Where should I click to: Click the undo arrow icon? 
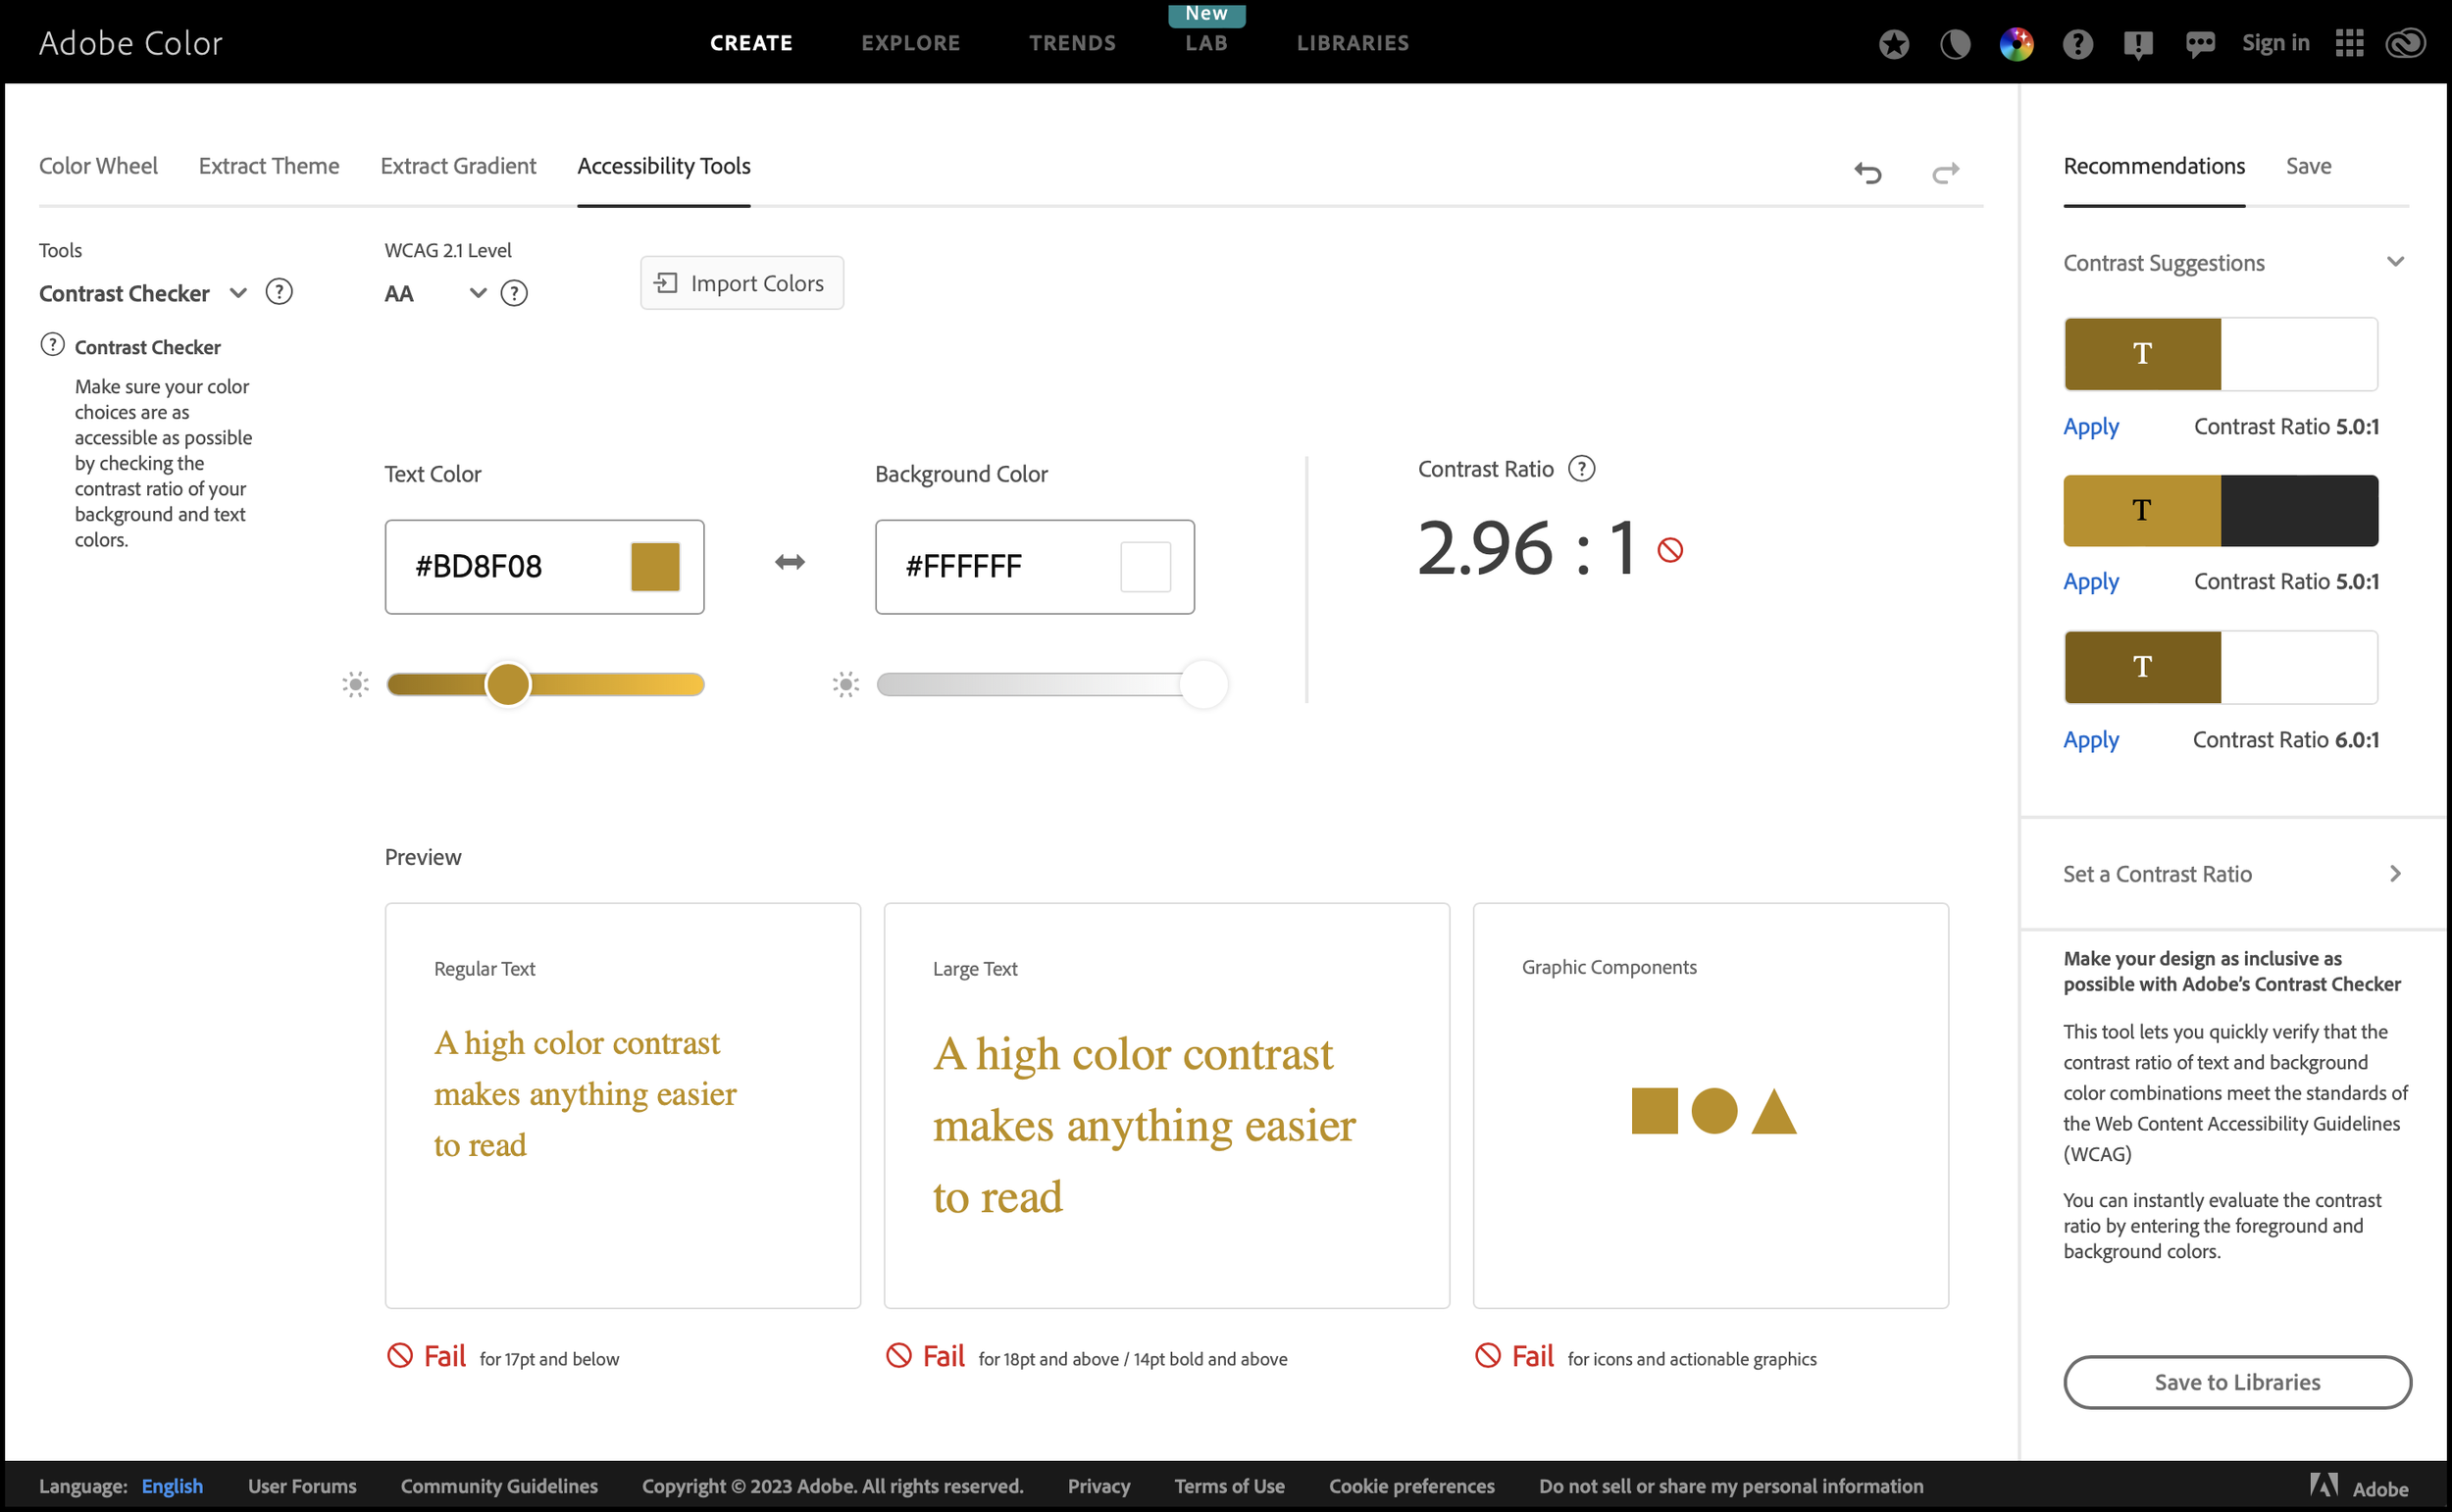[x=1867, y=172]
